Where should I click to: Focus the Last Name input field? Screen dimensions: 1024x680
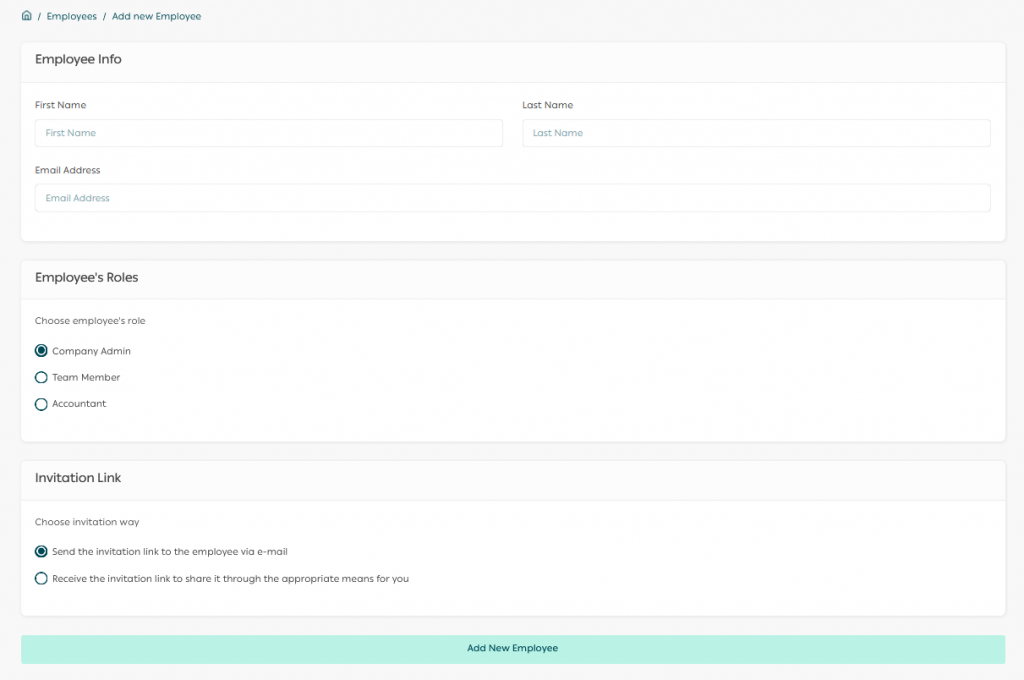(x=756, y=133)
